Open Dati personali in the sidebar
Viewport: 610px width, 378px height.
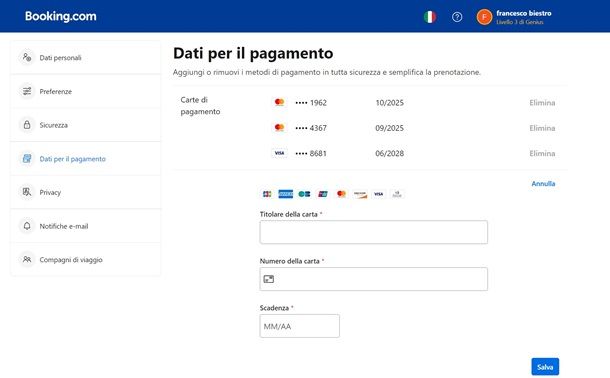[86, 58]
